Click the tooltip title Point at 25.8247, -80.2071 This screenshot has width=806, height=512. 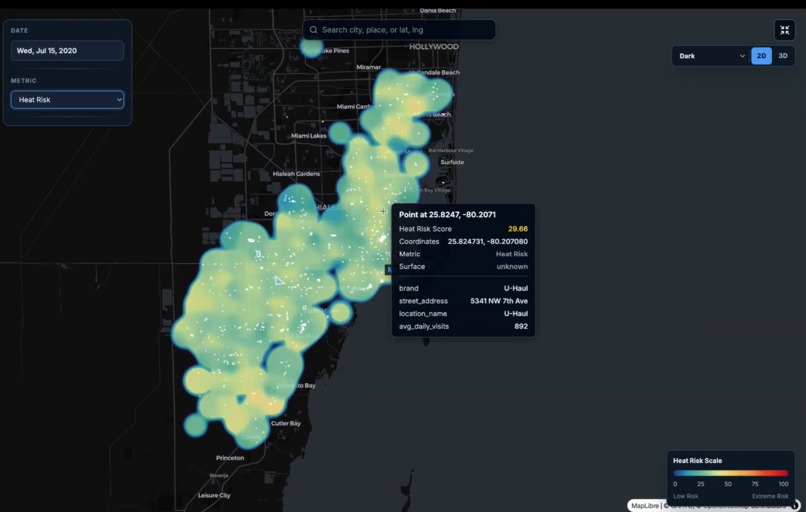point(447,214)
